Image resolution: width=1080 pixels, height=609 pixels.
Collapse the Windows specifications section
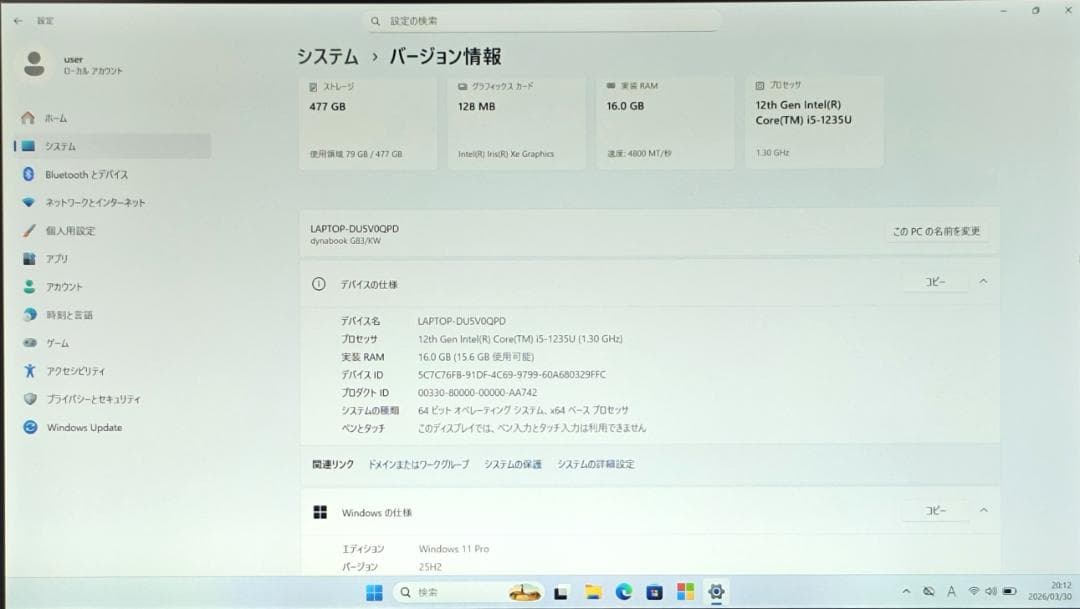[x=984, y=510]
